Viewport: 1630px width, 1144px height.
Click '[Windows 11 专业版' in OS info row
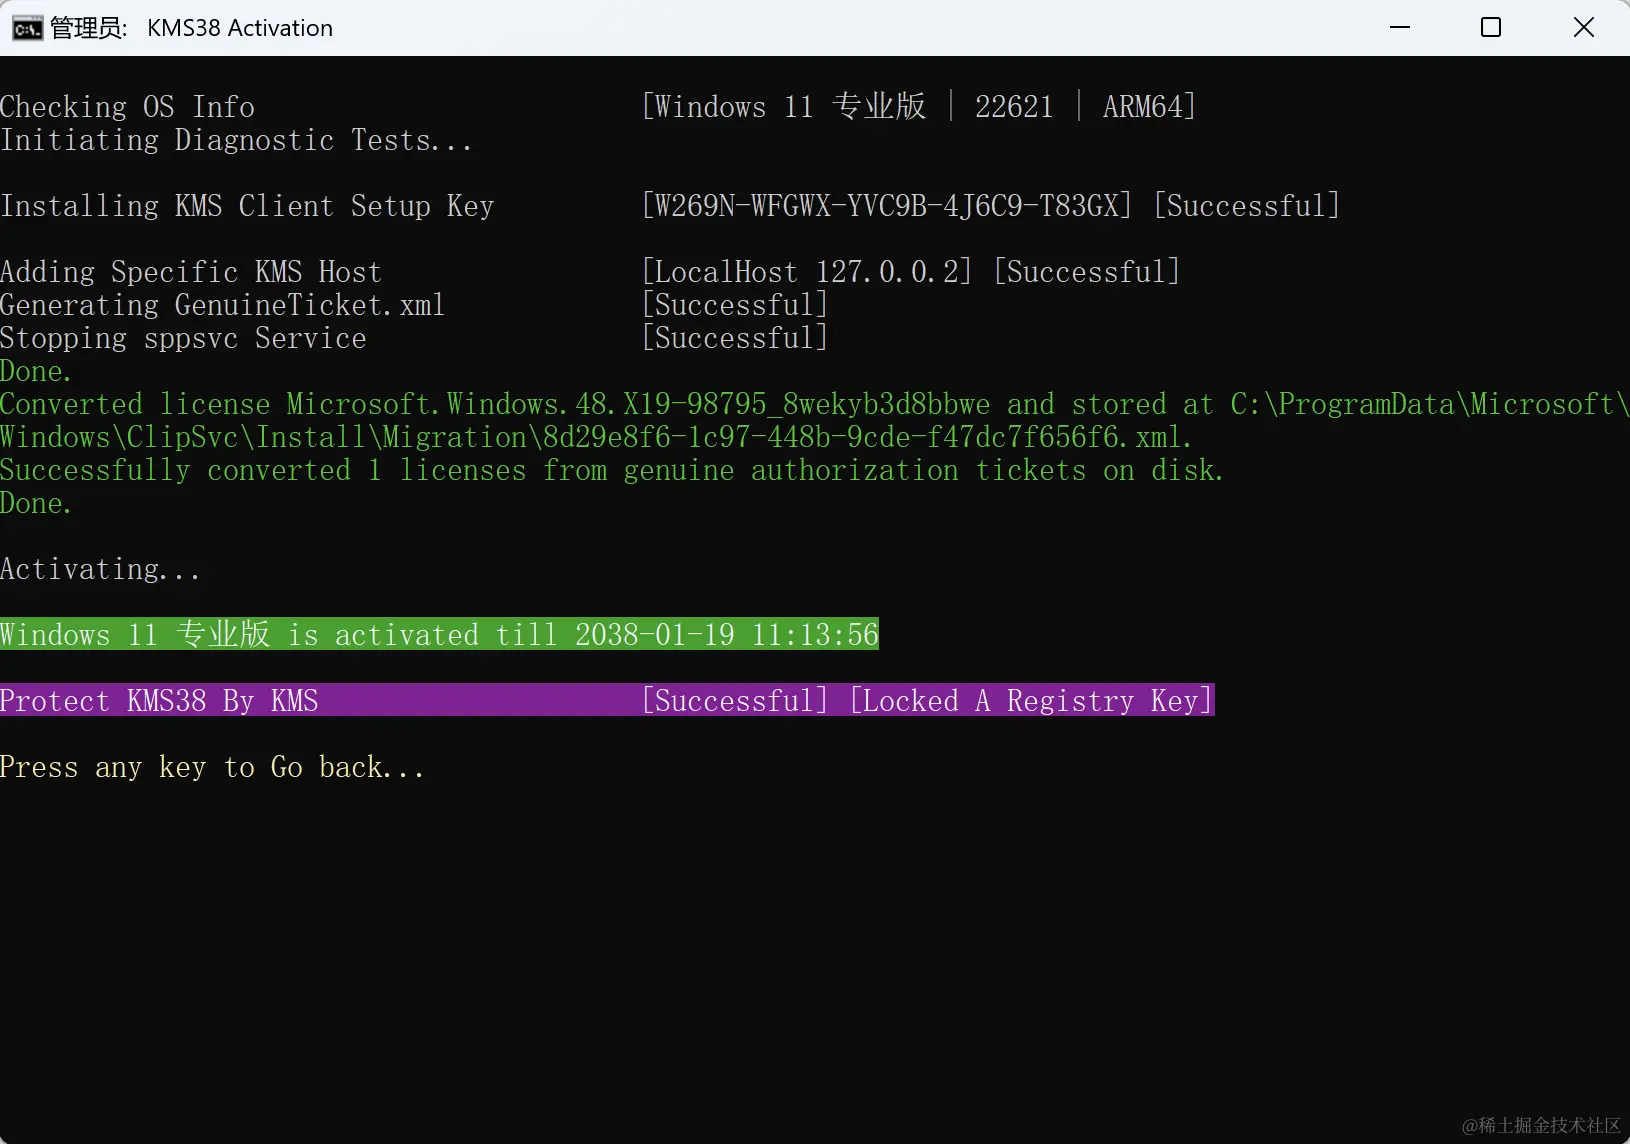pyautogui.click(x=784, y=107)
